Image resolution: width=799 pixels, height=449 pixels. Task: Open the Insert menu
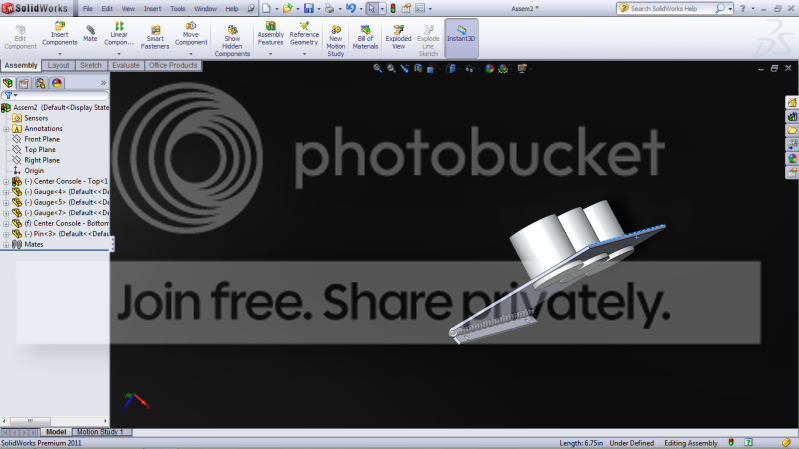[x=152, y=9]
